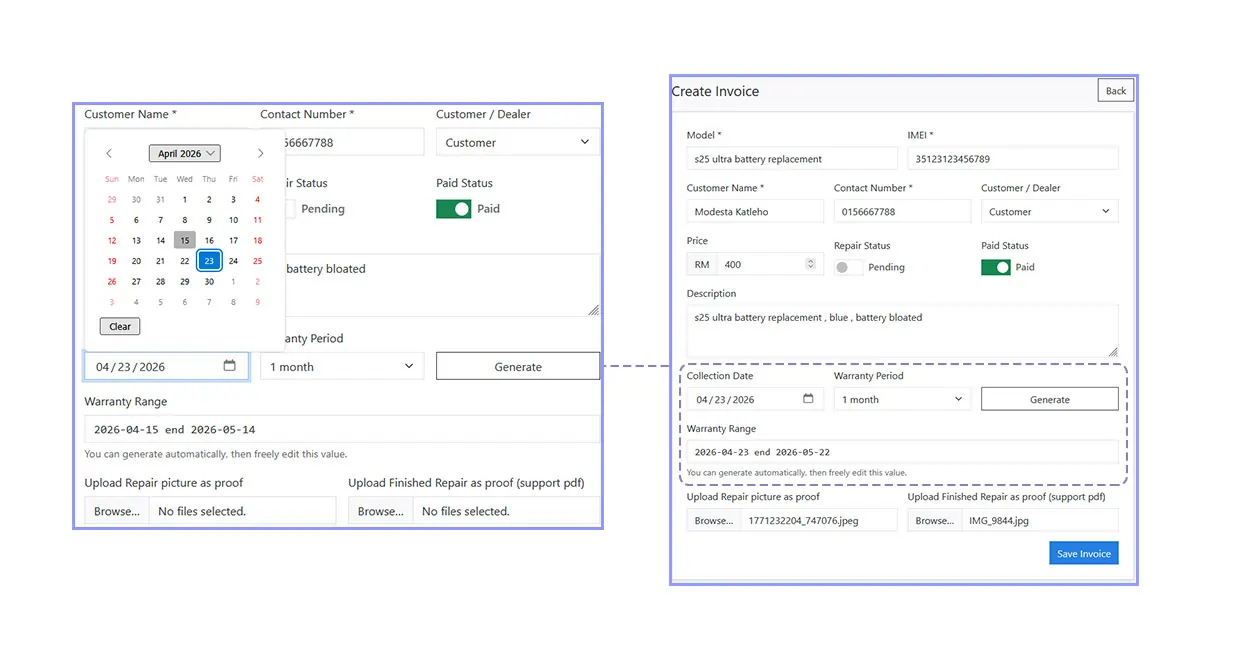Viewport: 1260px width, 660px height.
Task: Open the 1 month Warranty Period dropdown on the left
Action: (341, 366)
